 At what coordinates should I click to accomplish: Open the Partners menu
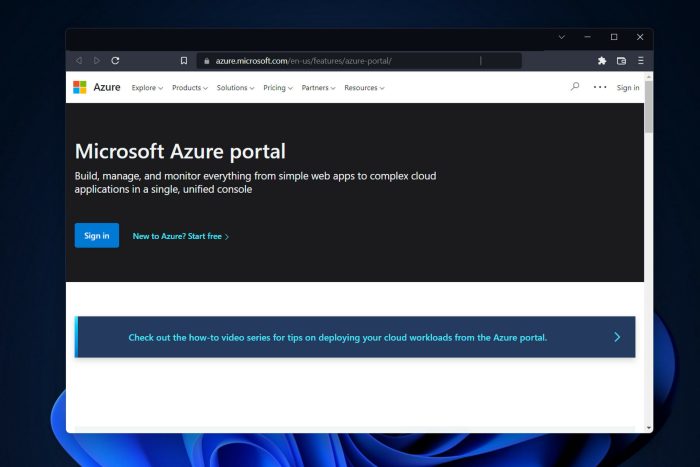pyautogui.click(x=318, y=88)
